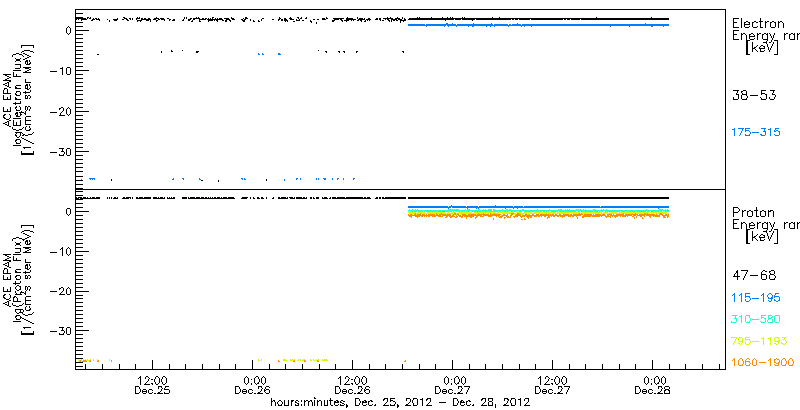This screenshot has width=800, height=410.
Task: Click the 0:00 Dec.27 time axis label
Action: pyautogui.click(x=453, y=386)
